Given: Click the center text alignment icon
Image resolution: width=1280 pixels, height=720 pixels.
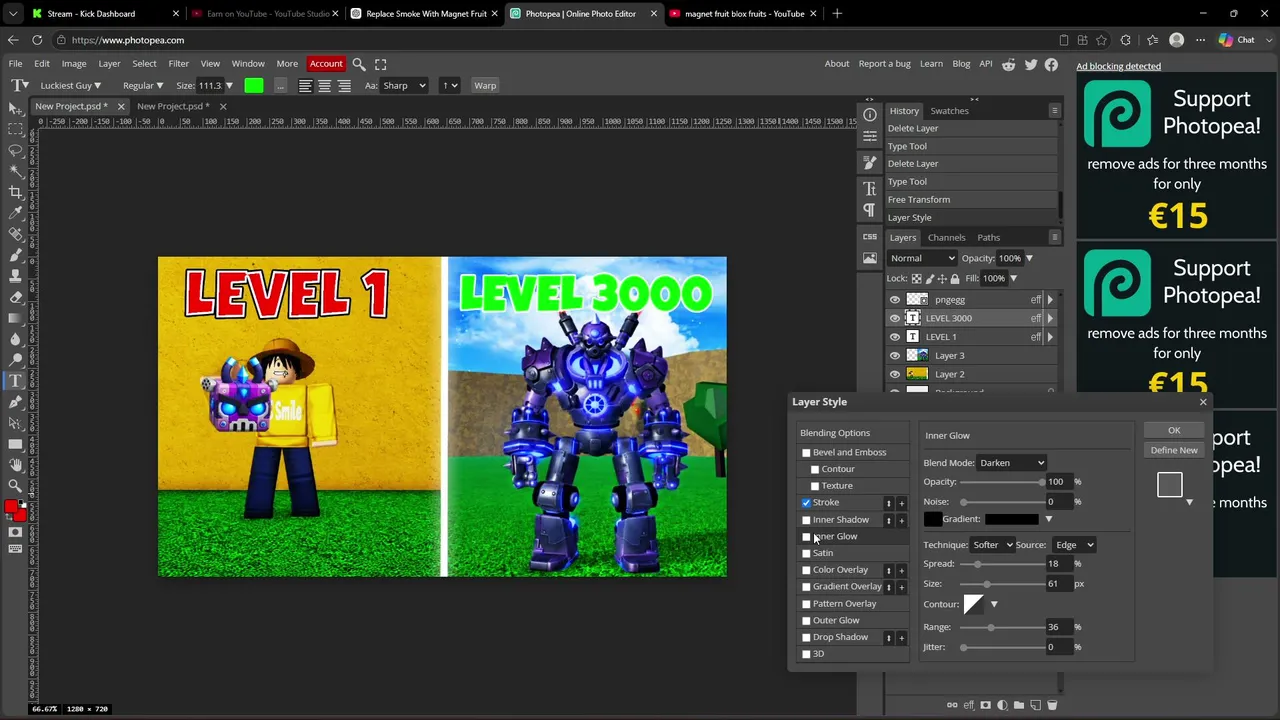Looking at the screenshot, I should [x=324, y=86].
